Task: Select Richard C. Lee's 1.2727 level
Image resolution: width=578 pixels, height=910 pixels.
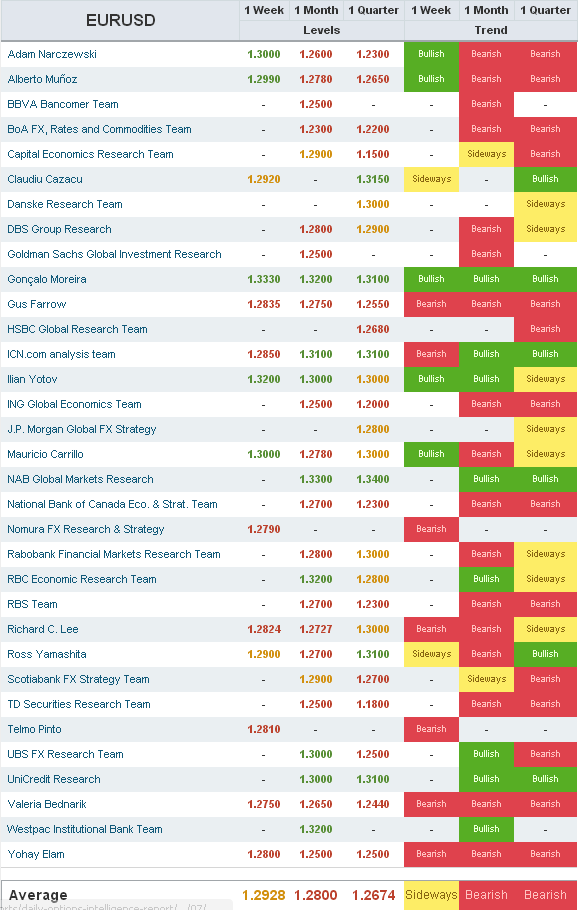Action: [316, 628]
